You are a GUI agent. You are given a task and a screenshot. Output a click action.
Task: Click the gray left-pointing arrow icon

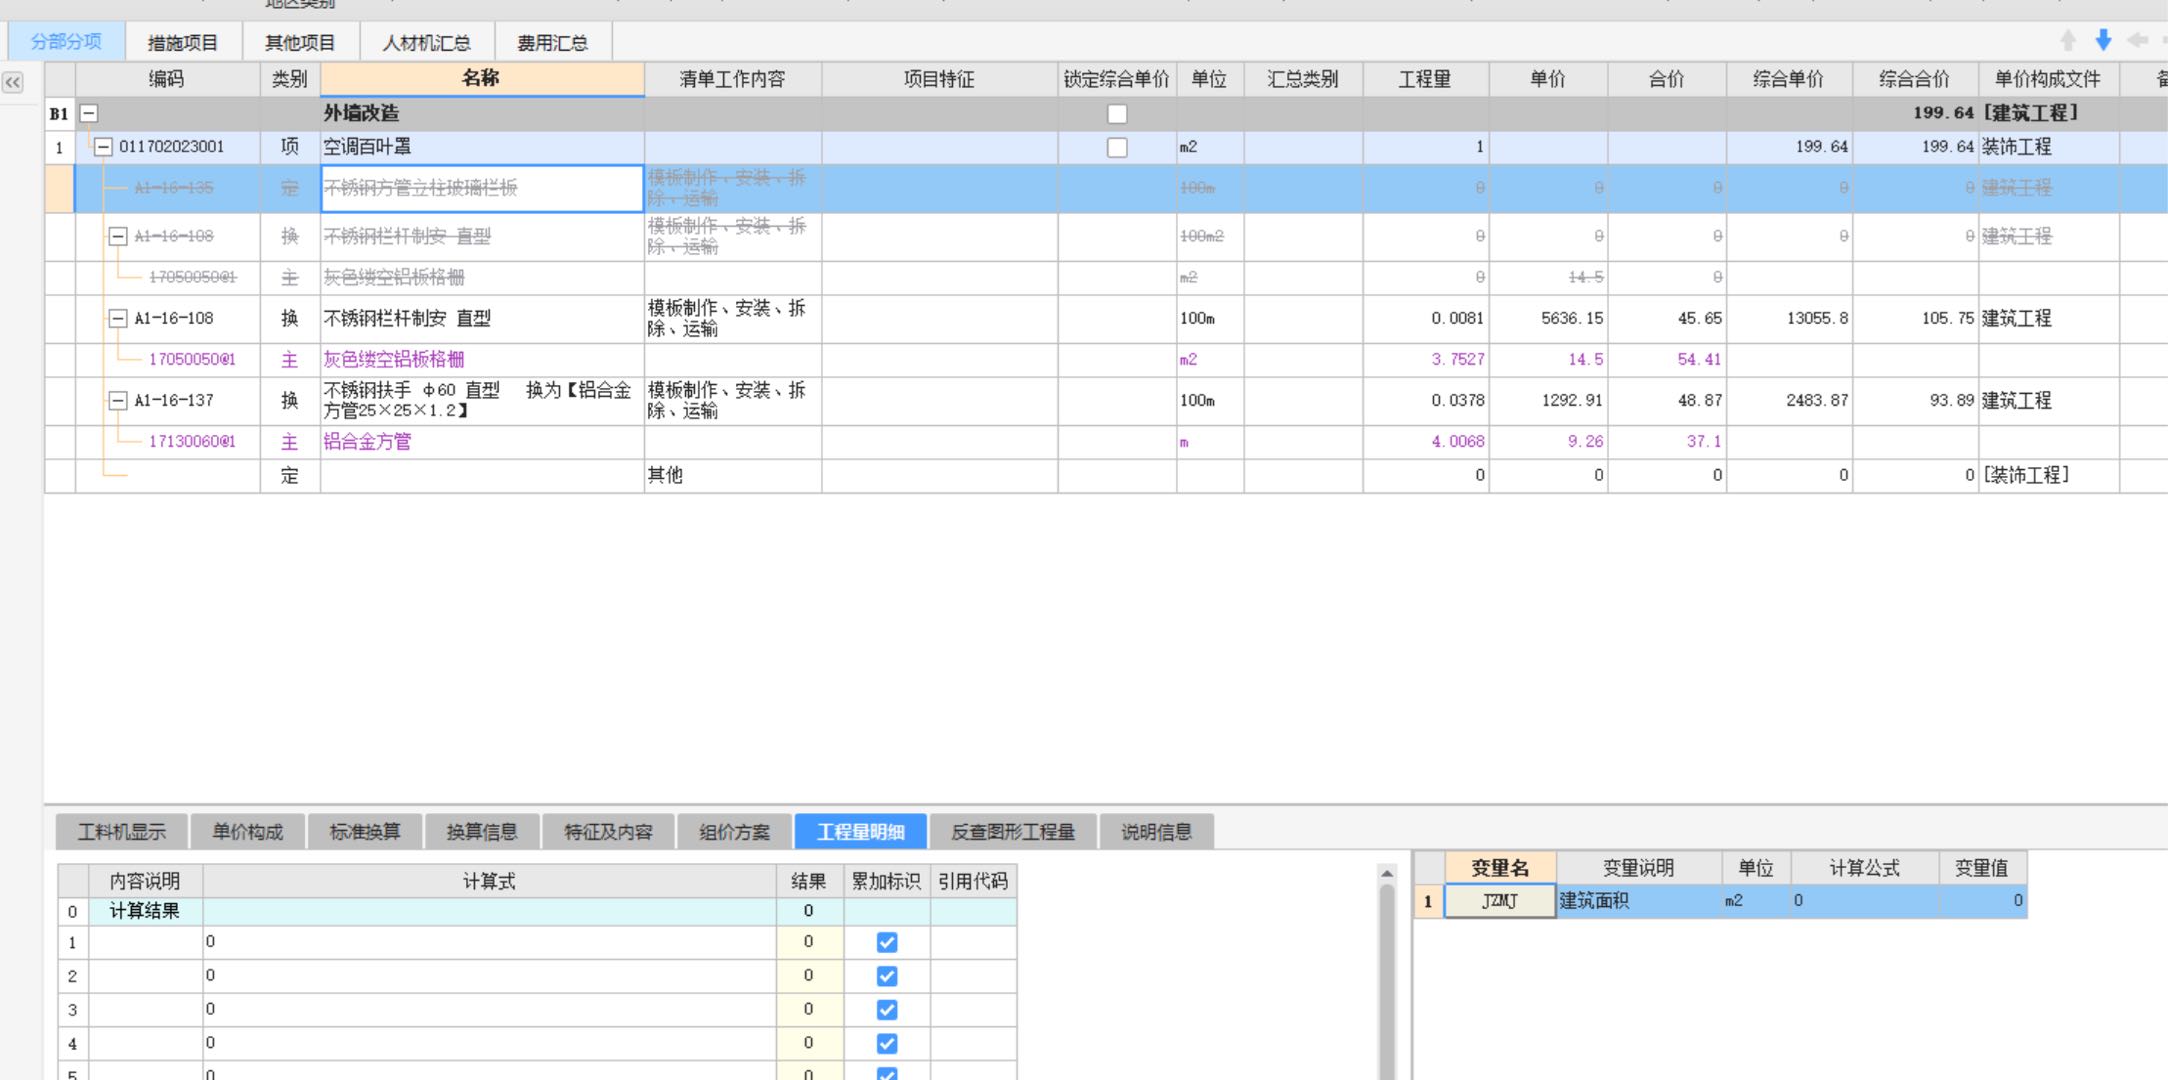[x=2137, y=40]
